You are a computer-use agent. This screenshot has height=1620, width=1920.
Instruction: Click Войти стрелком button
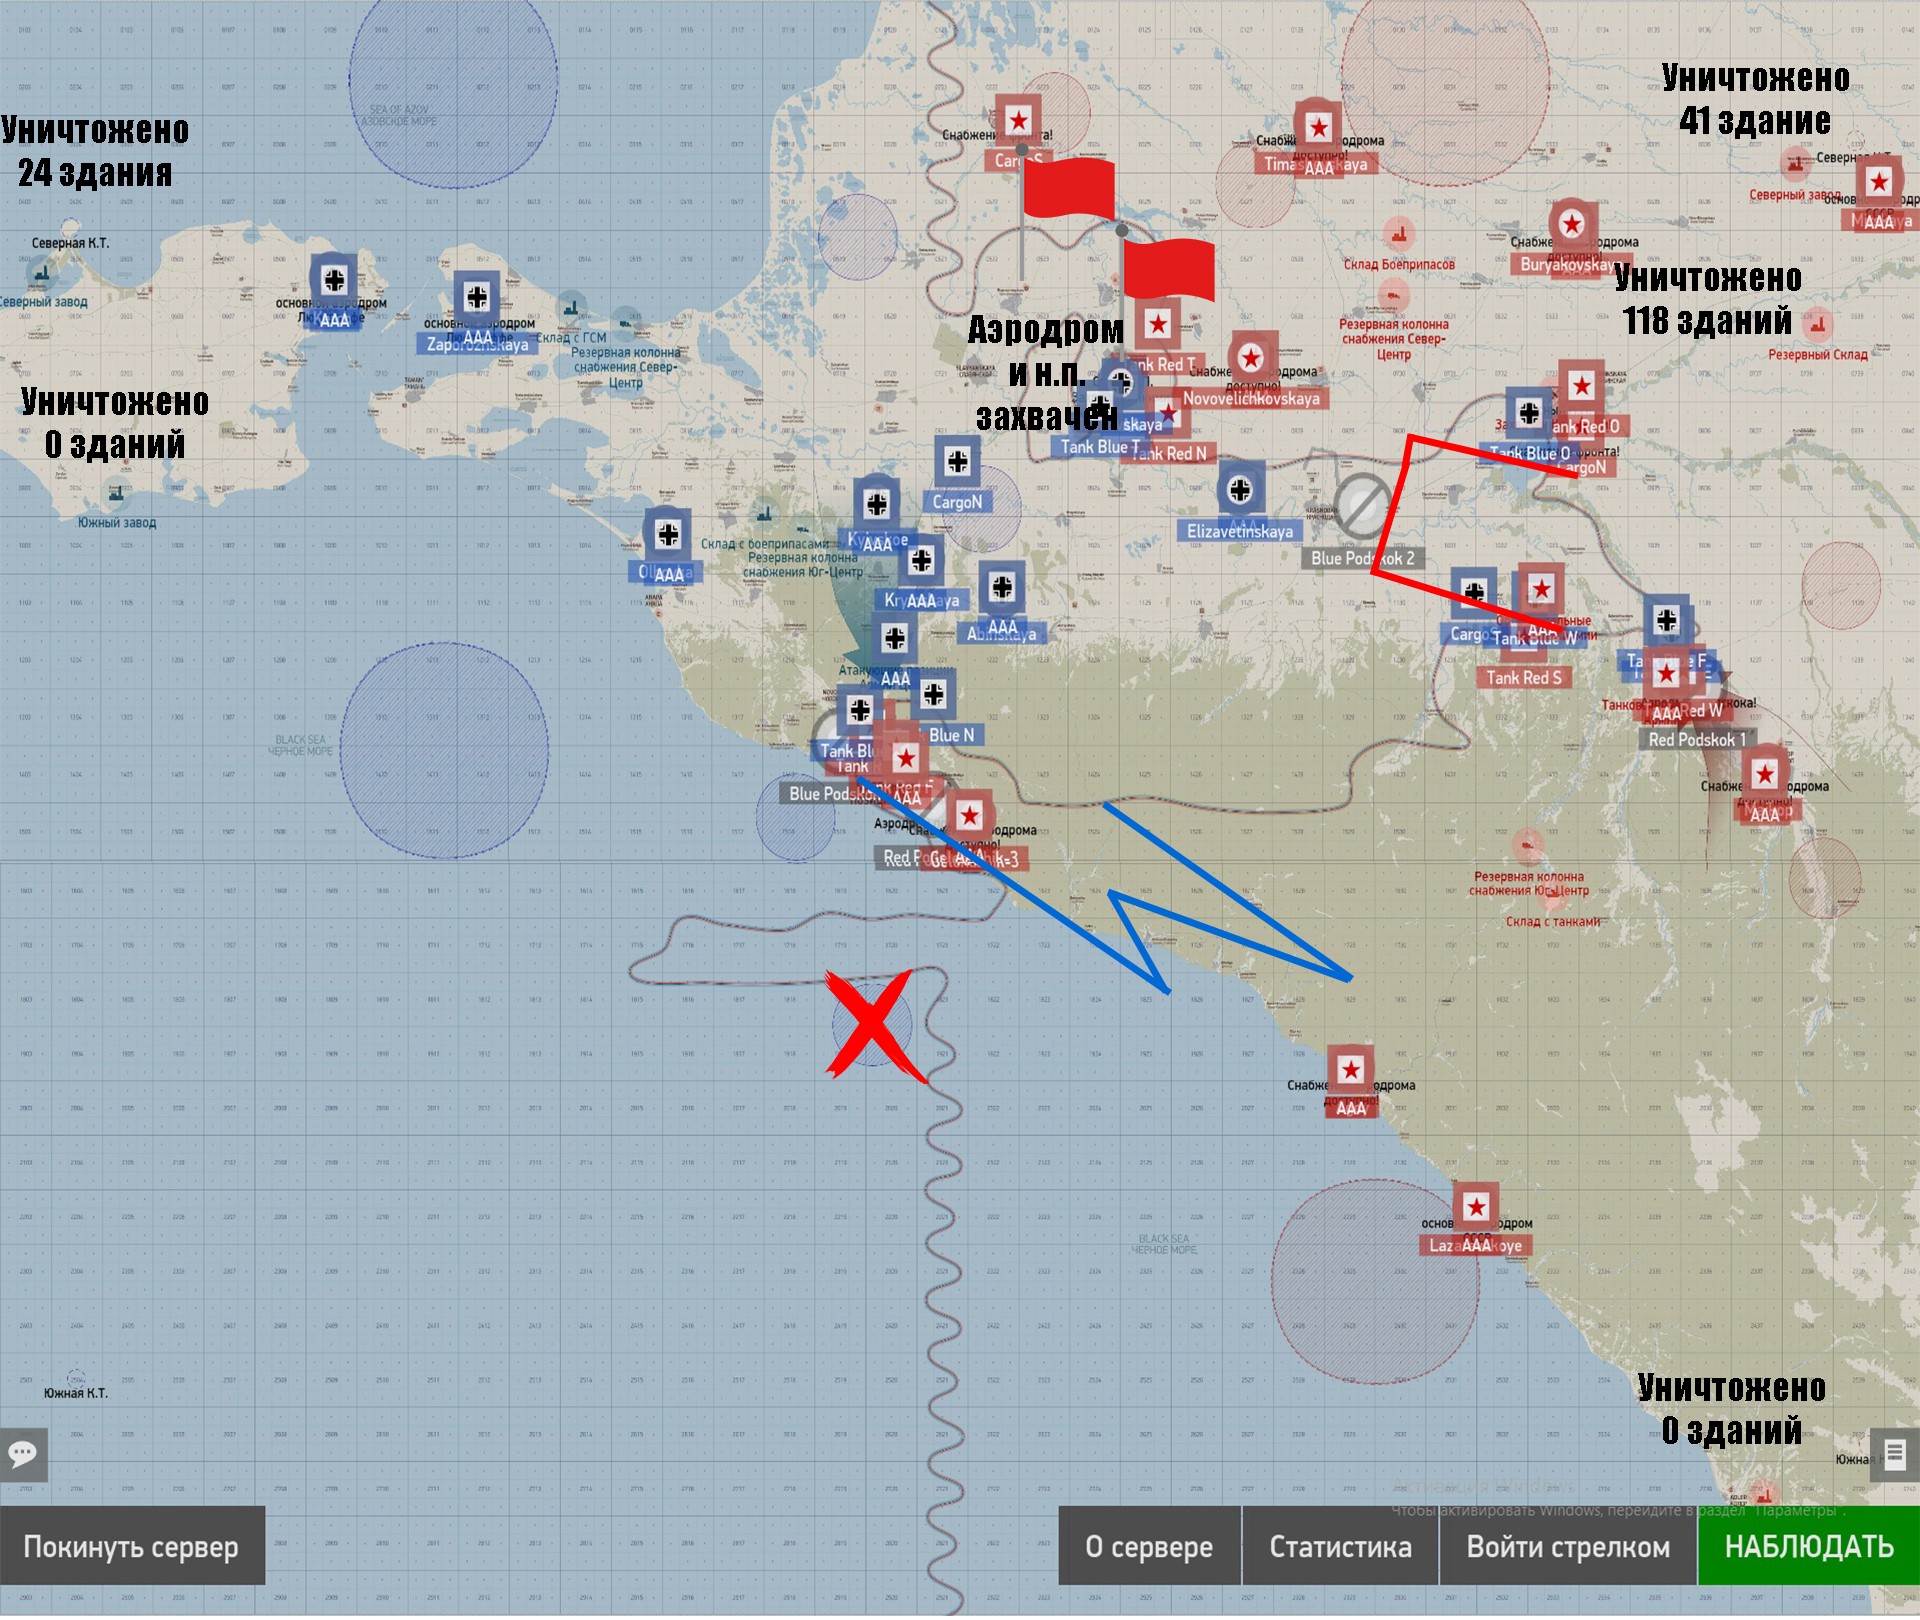point(1567,1547)
